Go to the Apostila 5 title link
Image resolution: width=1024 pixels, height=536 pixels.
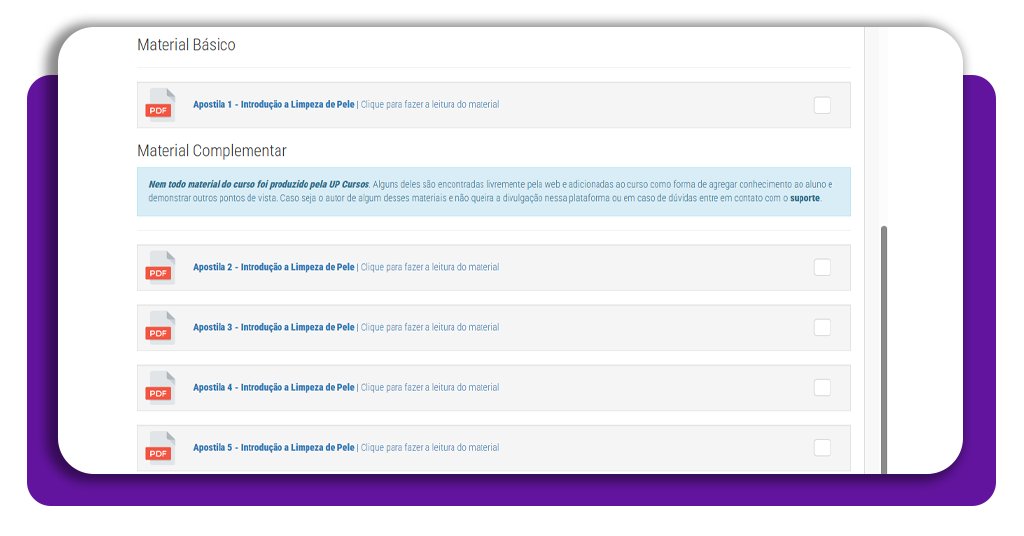click(x=273, y=448)
